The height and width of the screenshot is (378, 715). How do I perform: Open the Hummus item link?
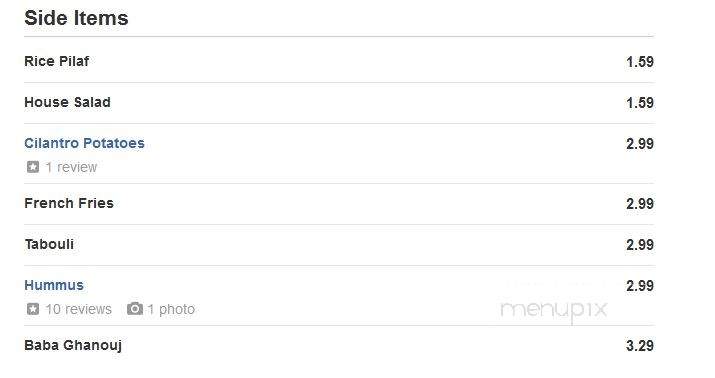[54, 285]
